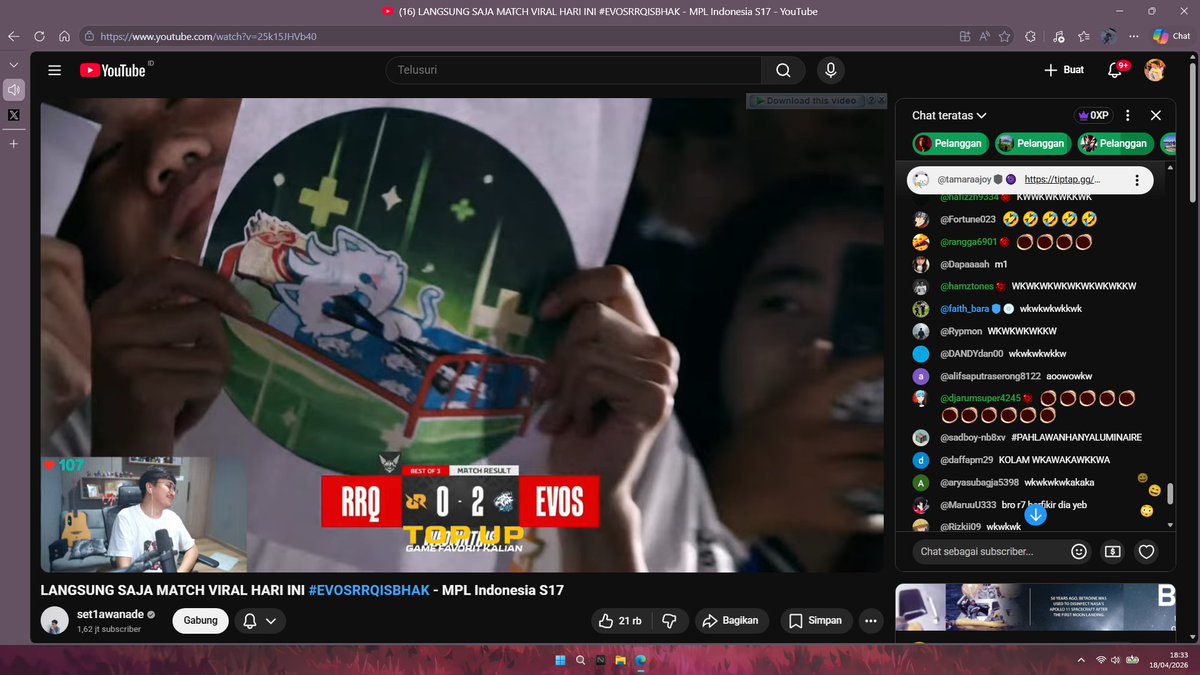Open browser extensions puzzle icon
Screen dimensions: 1200x675
1031,36
